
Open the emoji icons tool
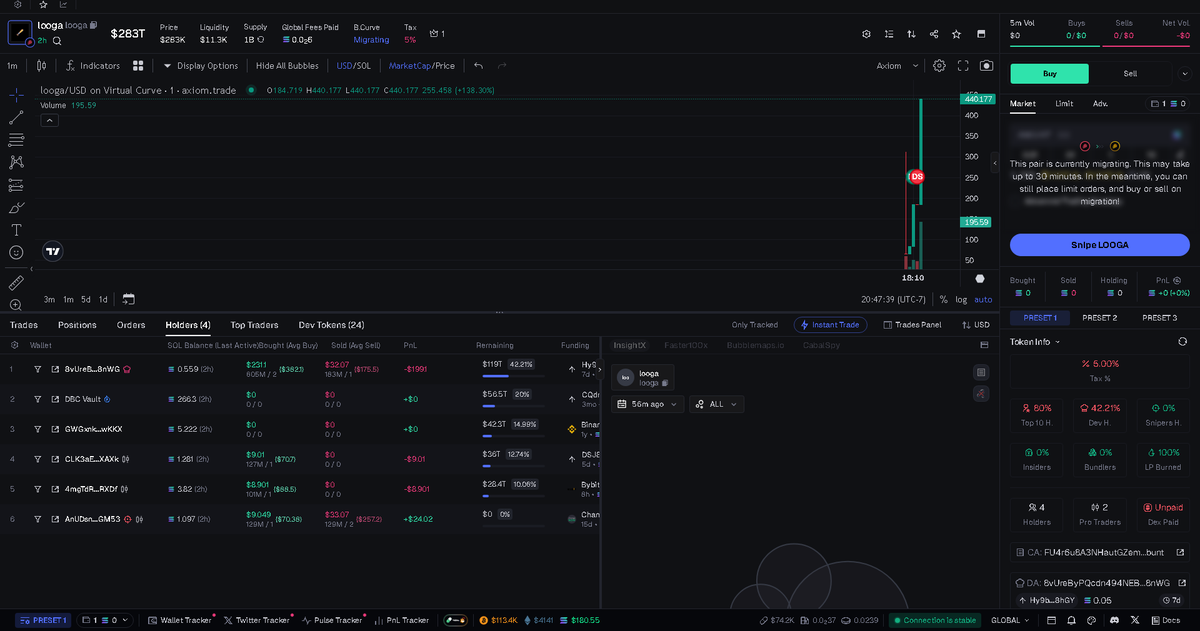click(16, 253)
